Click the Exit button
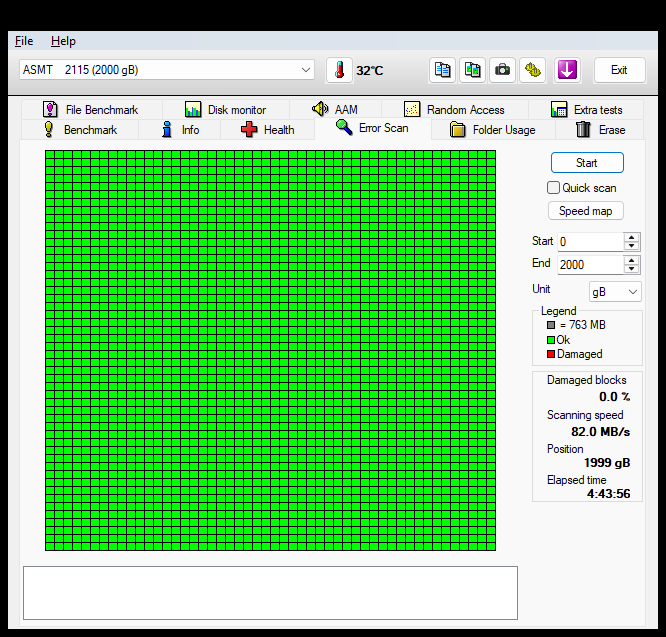666x637 pixels. tap(619, 70)
